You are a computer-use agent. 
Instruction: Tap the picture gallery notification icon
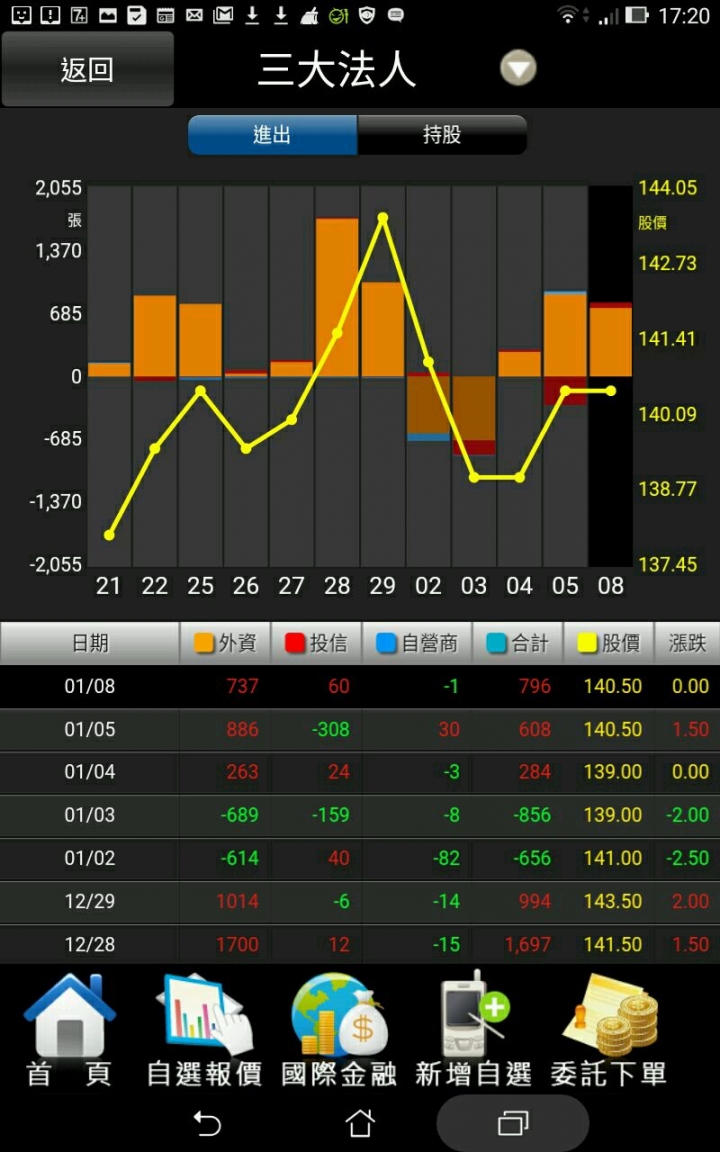(x=108, y=15)
